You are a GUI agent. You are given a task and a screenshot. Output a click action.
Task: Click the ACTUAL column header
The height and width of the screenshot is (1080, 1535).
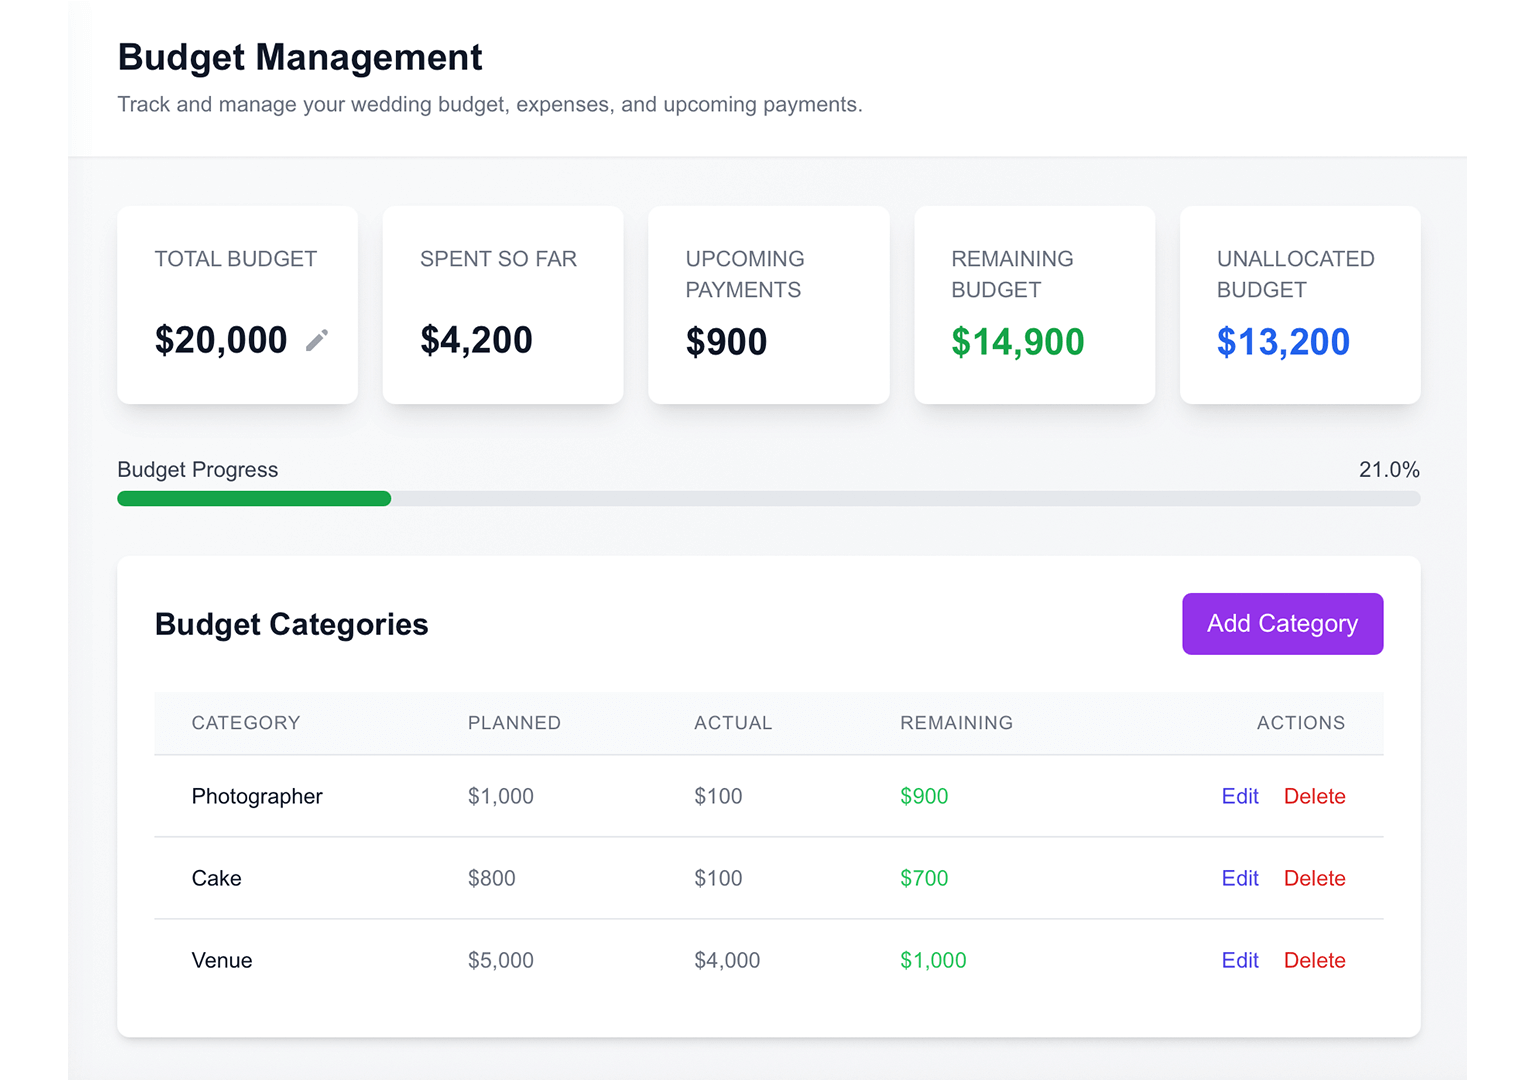pos(733,723)
